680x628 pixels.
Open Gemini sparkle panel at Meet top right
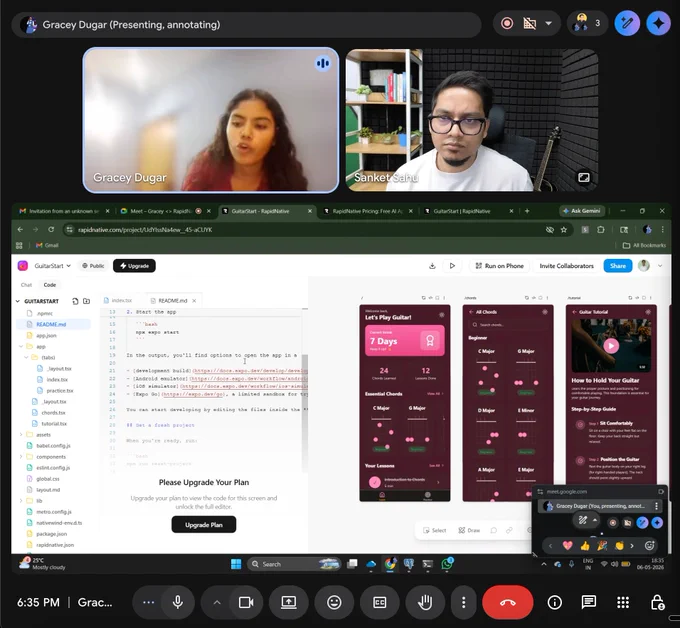click(658, 23)
